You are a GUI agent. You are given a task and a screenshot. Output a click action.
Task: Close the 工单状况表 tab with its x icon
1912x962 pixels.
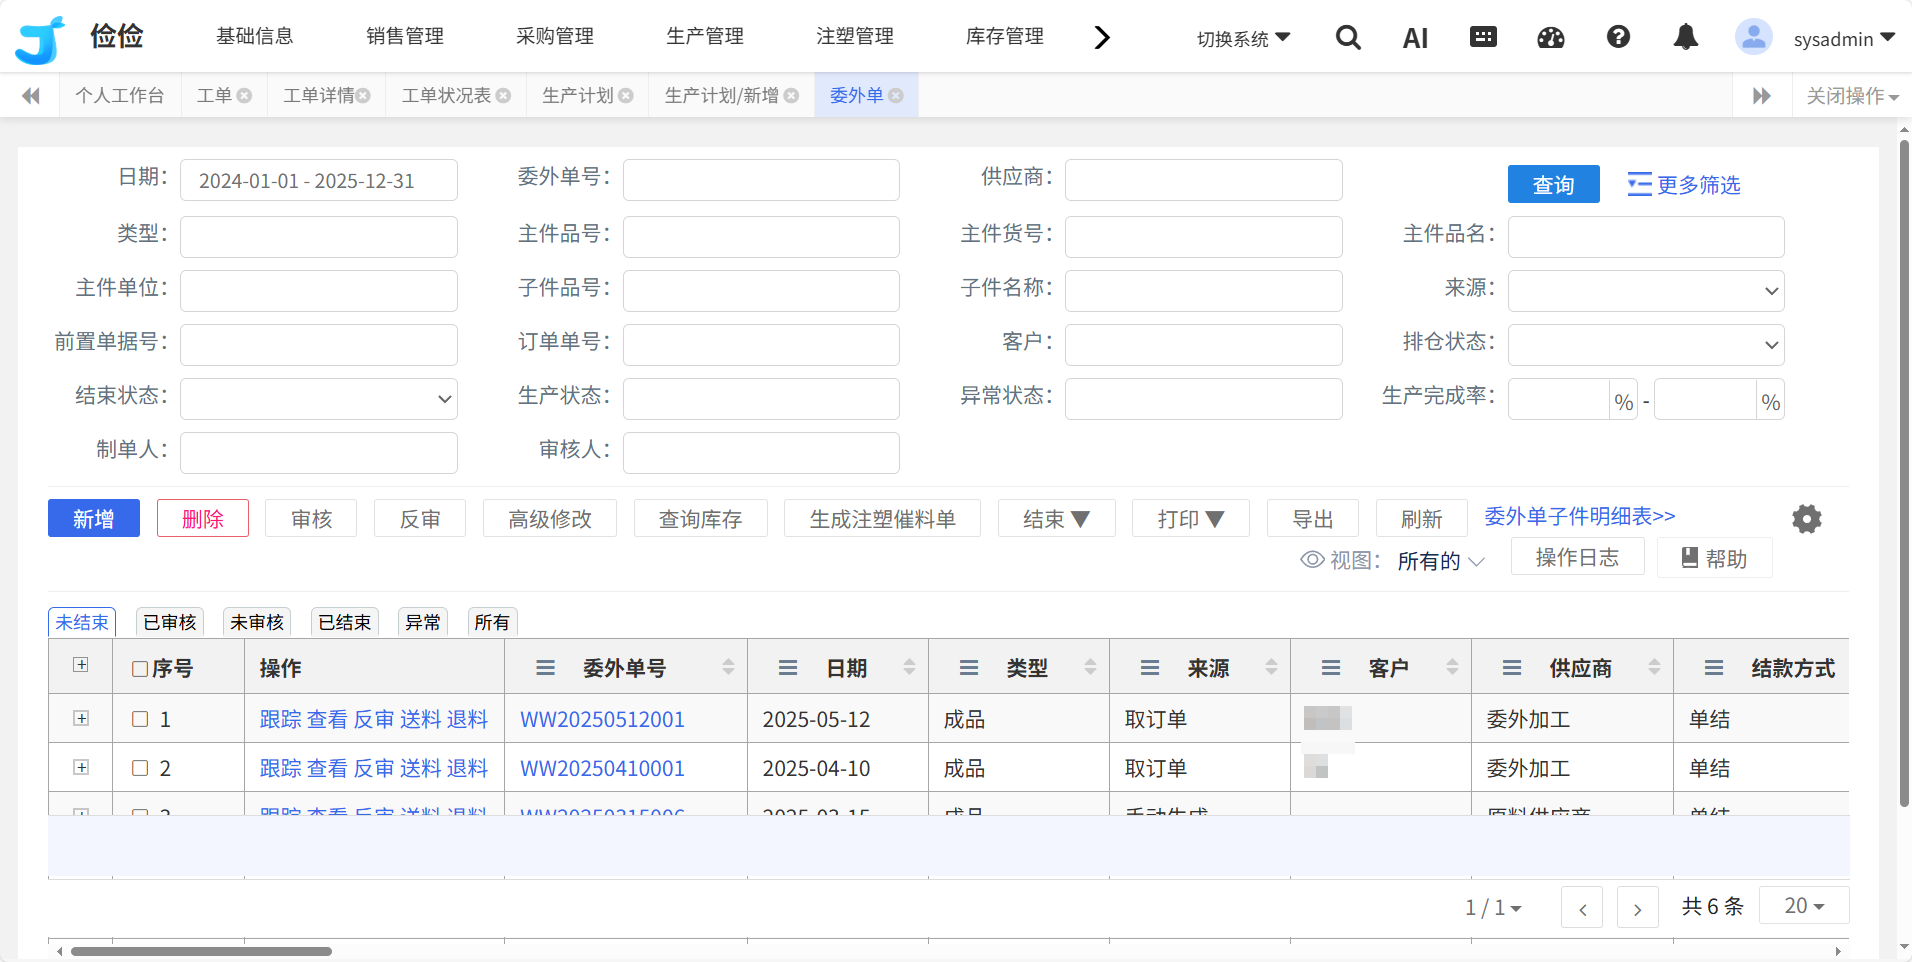click(504, 96)
